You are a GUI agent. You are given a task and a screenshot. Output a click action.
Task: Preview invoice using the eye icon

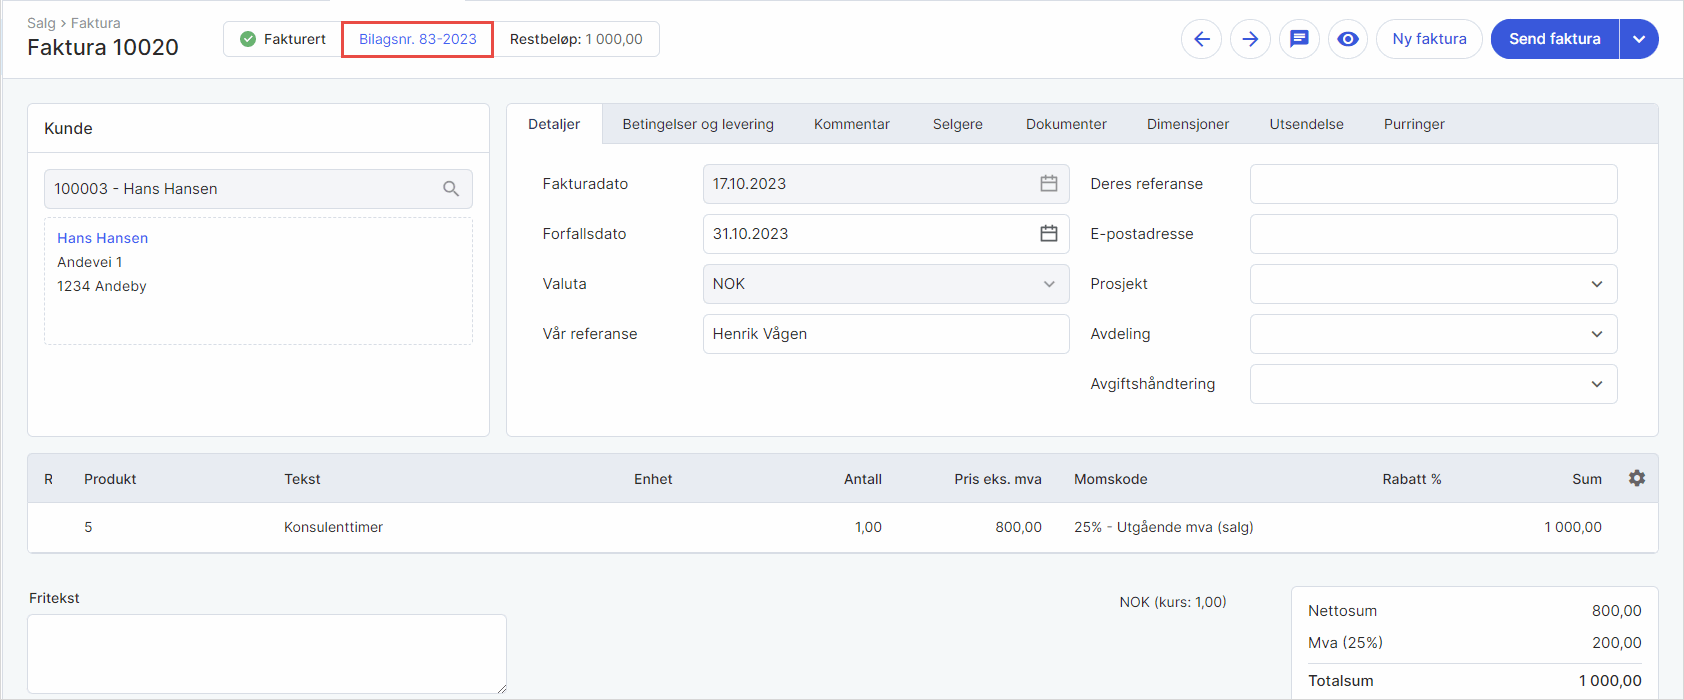(1348, 39)
